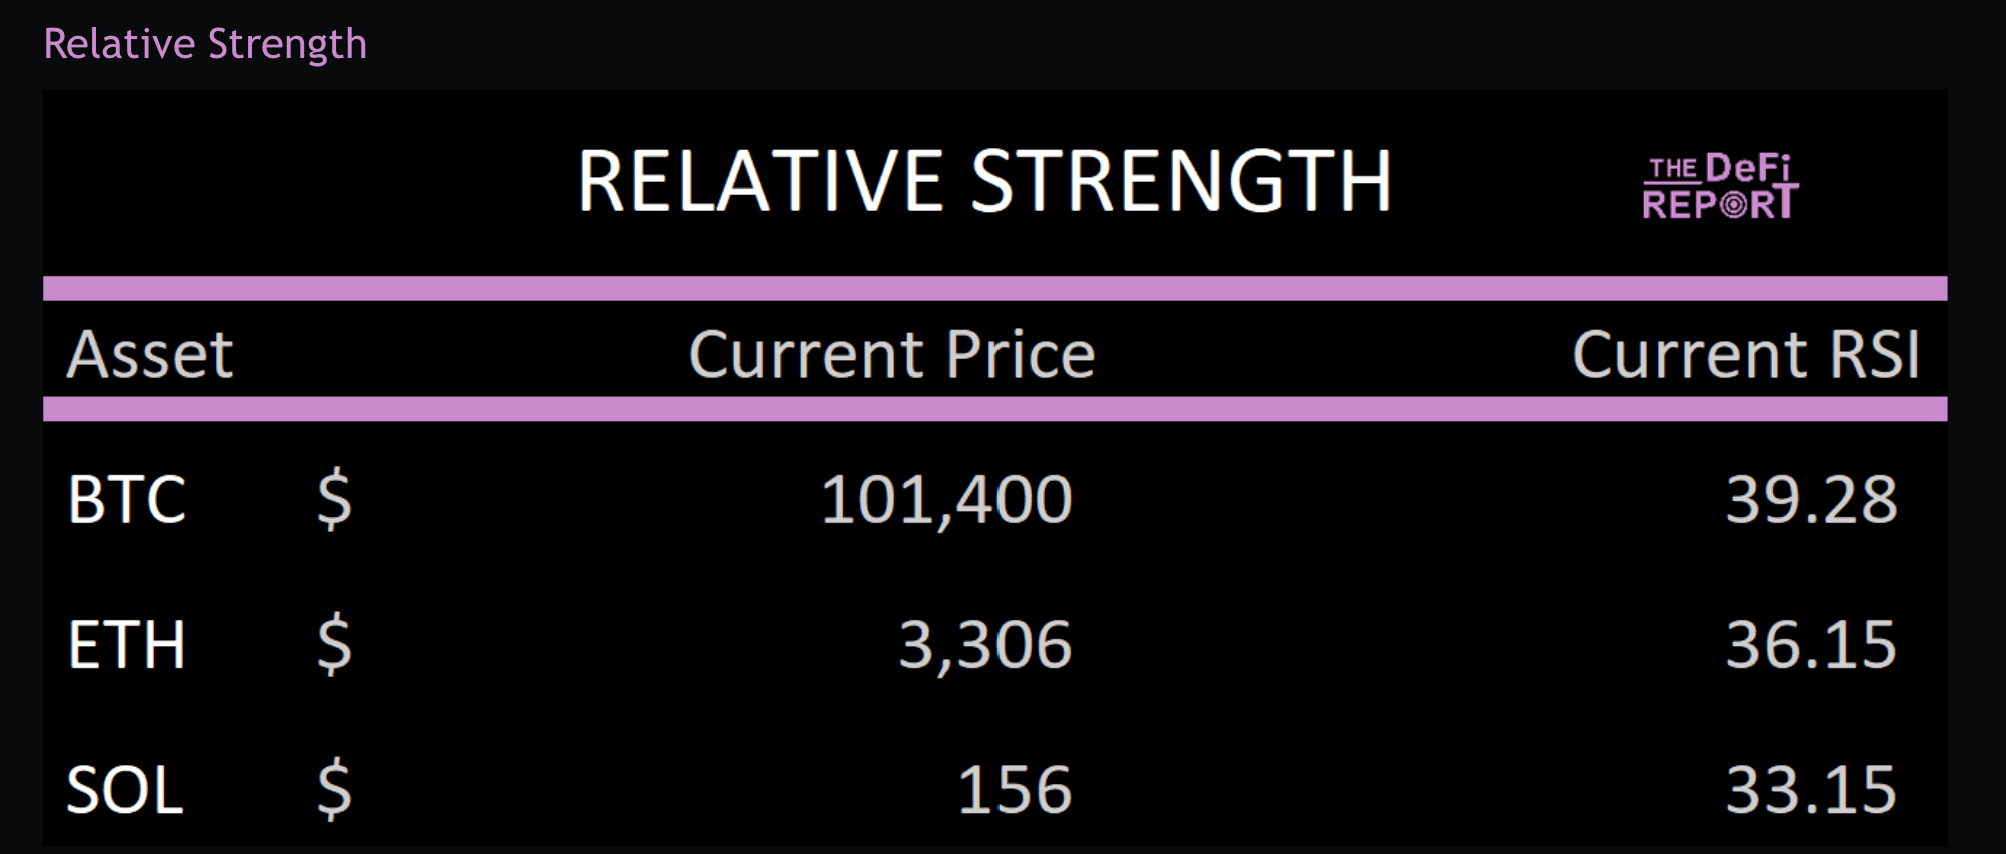Image resolution: width=2006 pixels, height=854 pixels.
Task: Click BTC price value 101,400
Action: [x=946, y=499]
